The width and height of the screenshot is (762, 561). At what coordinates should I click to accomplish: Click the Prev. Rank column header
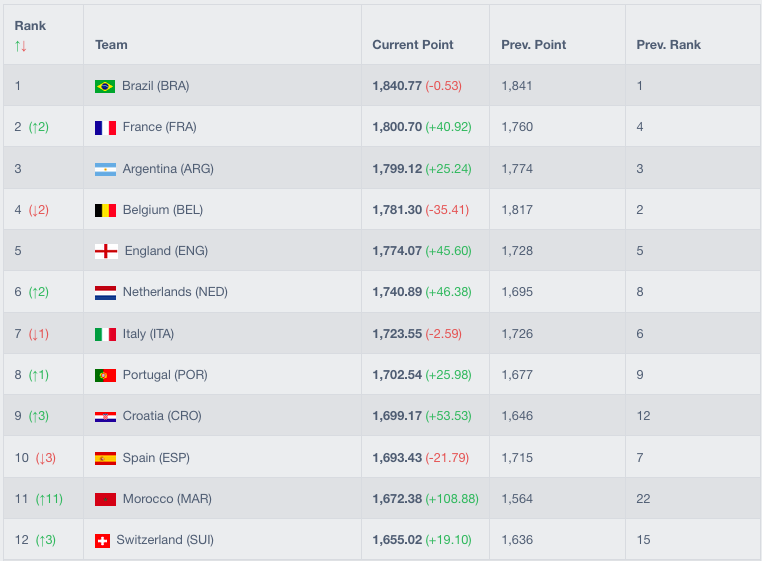click(x=668, y=45)
